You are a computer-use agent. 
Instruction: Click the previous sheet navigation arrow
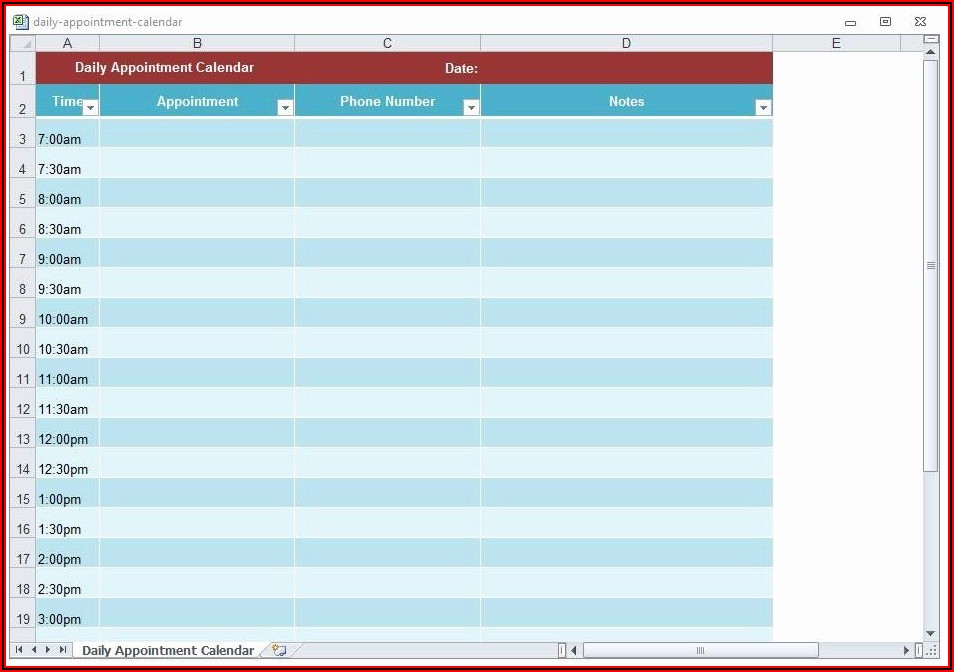point(33,650)
